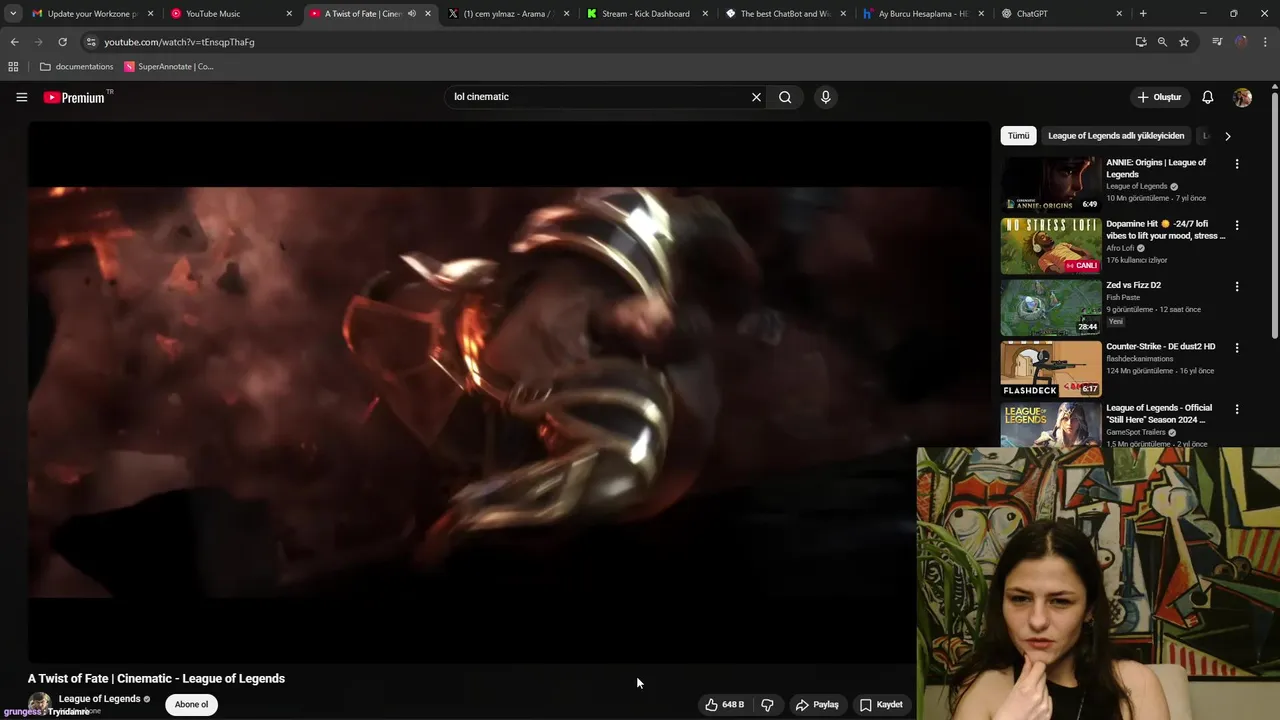Viewport: 1280px width, 720px height.
Task: Open a new browser tab
Action: coord(1143,14)
